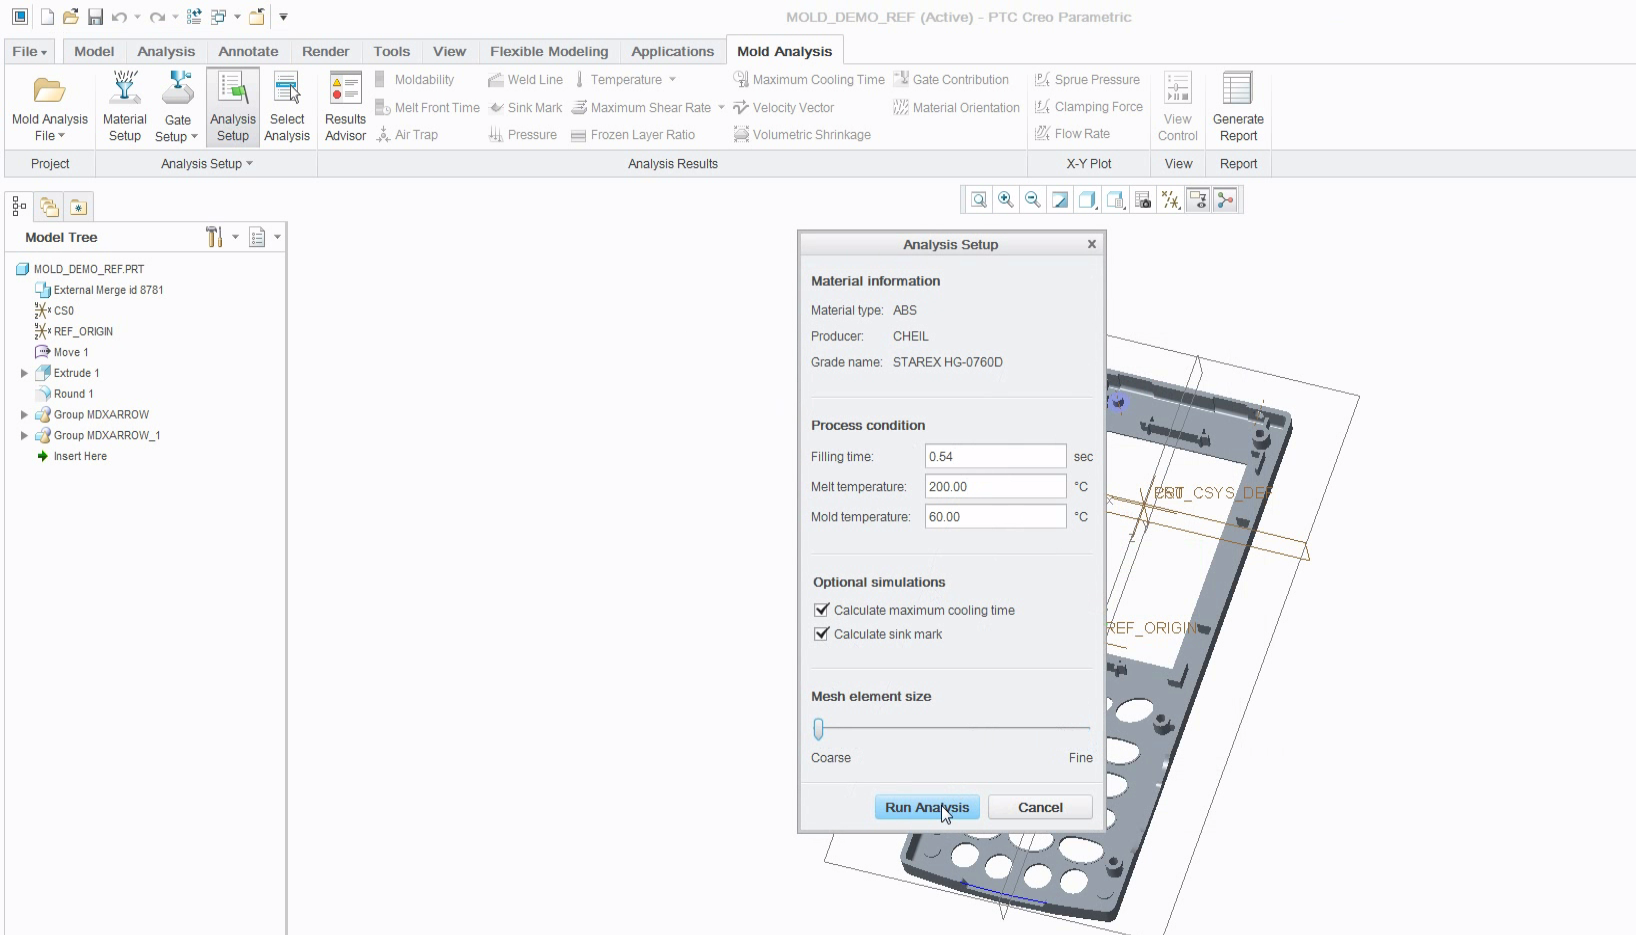Click the Filling time input field

(x=996, y=456)
